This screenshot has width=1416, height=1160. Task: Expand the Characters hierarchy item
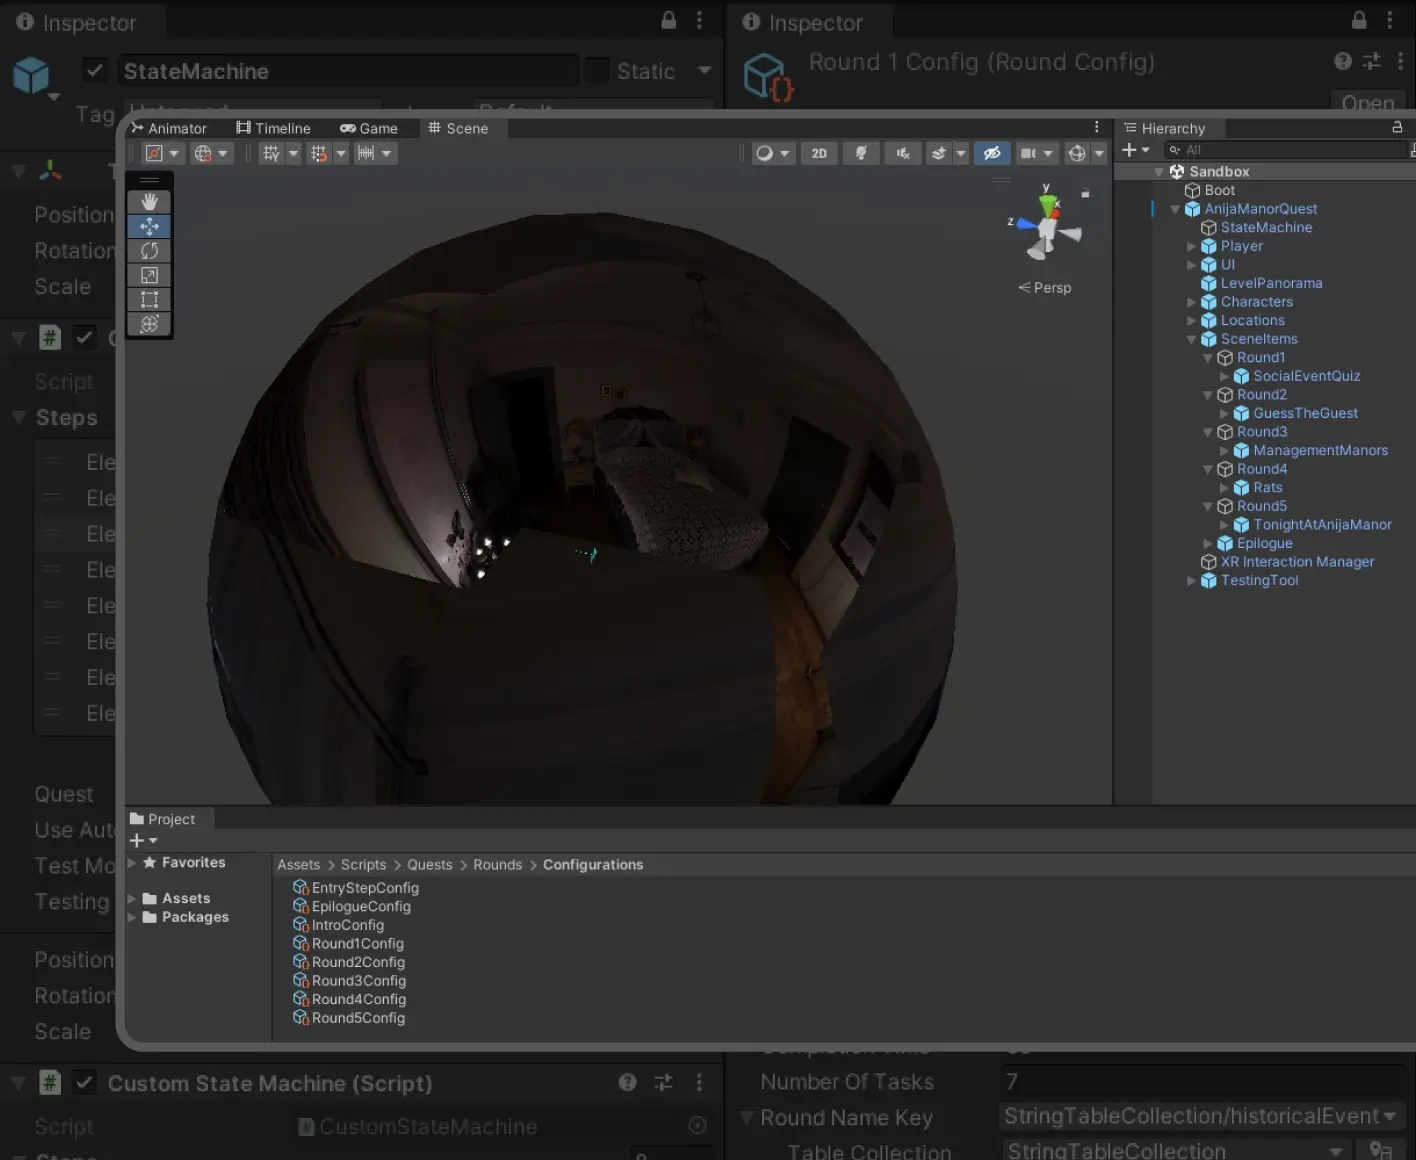(1191, 302)
